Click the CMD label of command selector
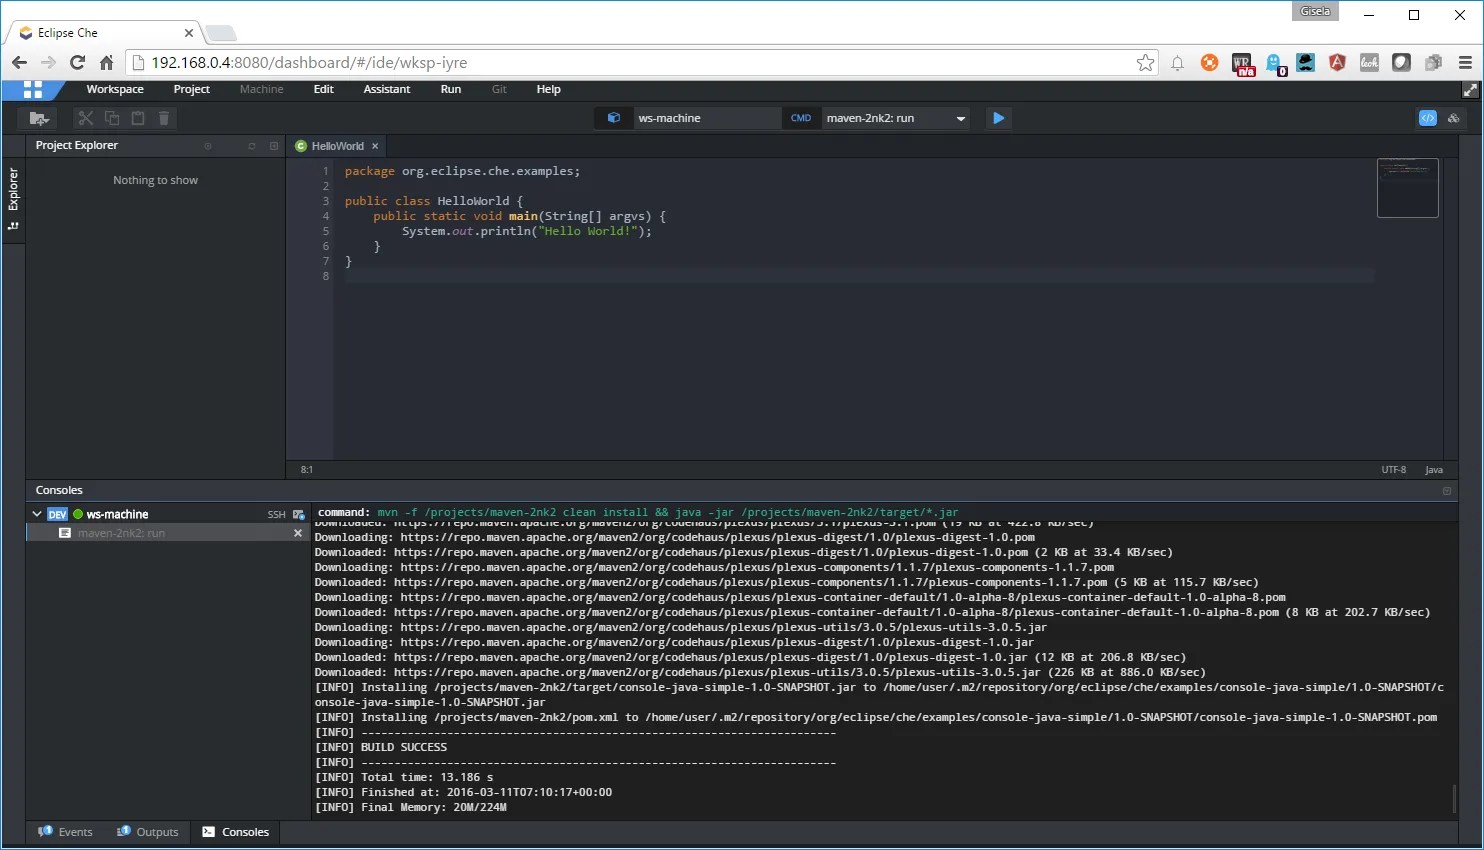 coord(801,118)
